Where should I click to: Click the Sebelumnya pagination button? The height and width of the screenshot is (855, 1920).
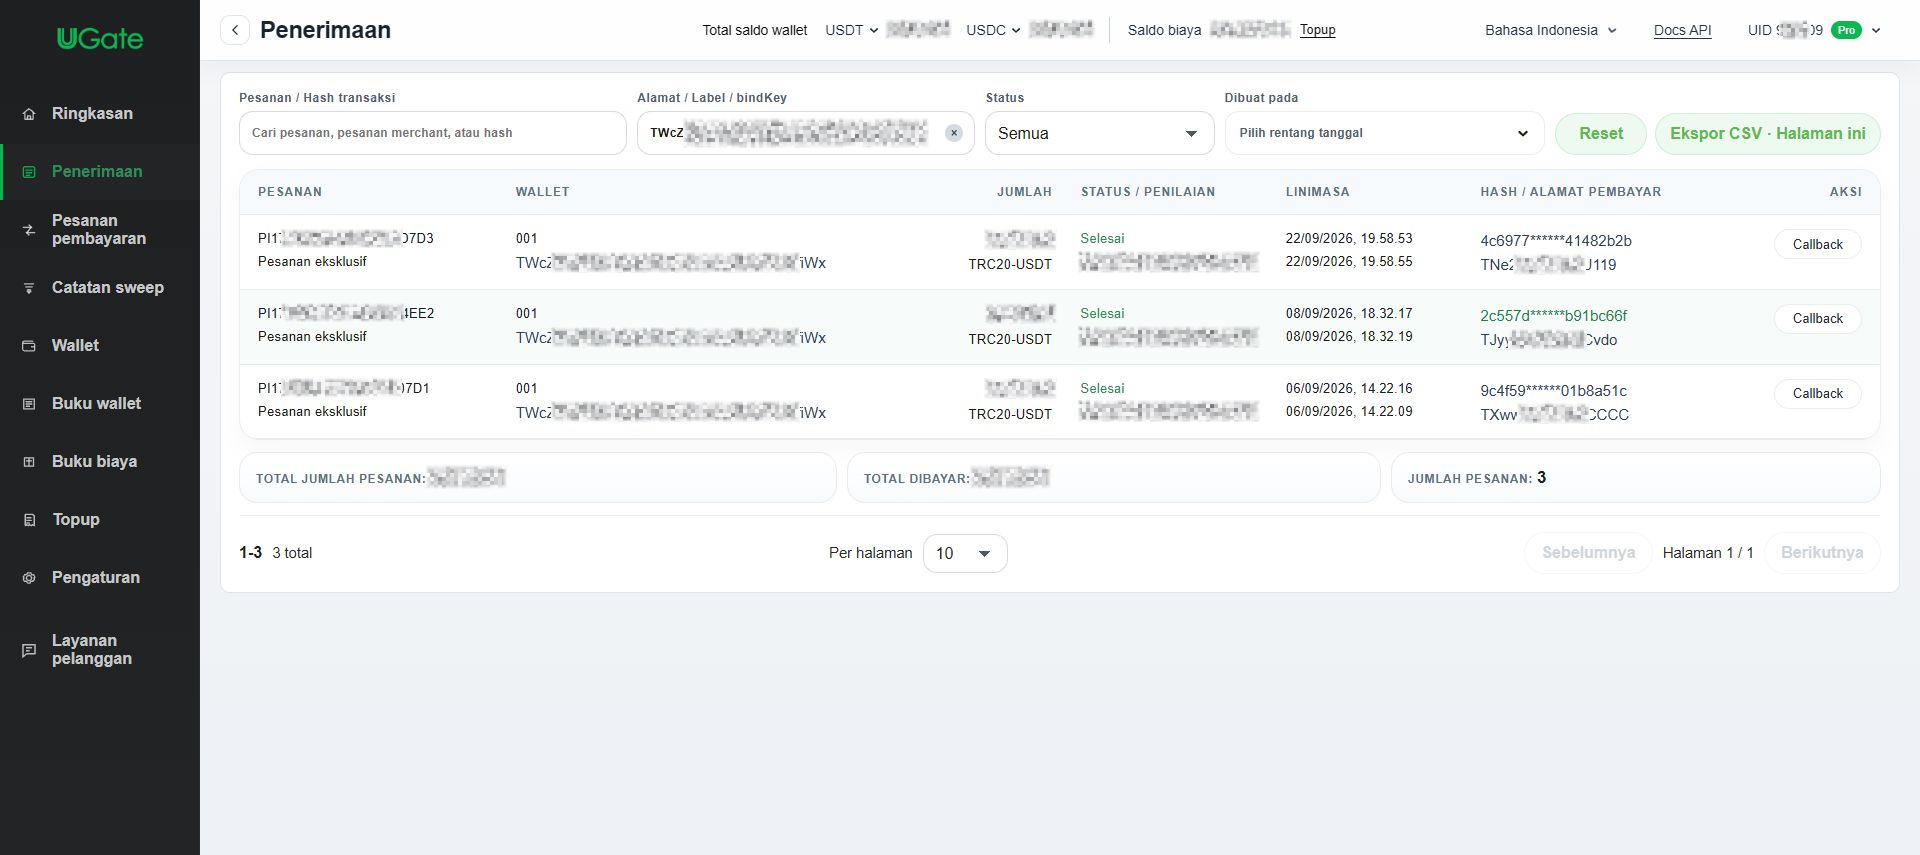1588,553
